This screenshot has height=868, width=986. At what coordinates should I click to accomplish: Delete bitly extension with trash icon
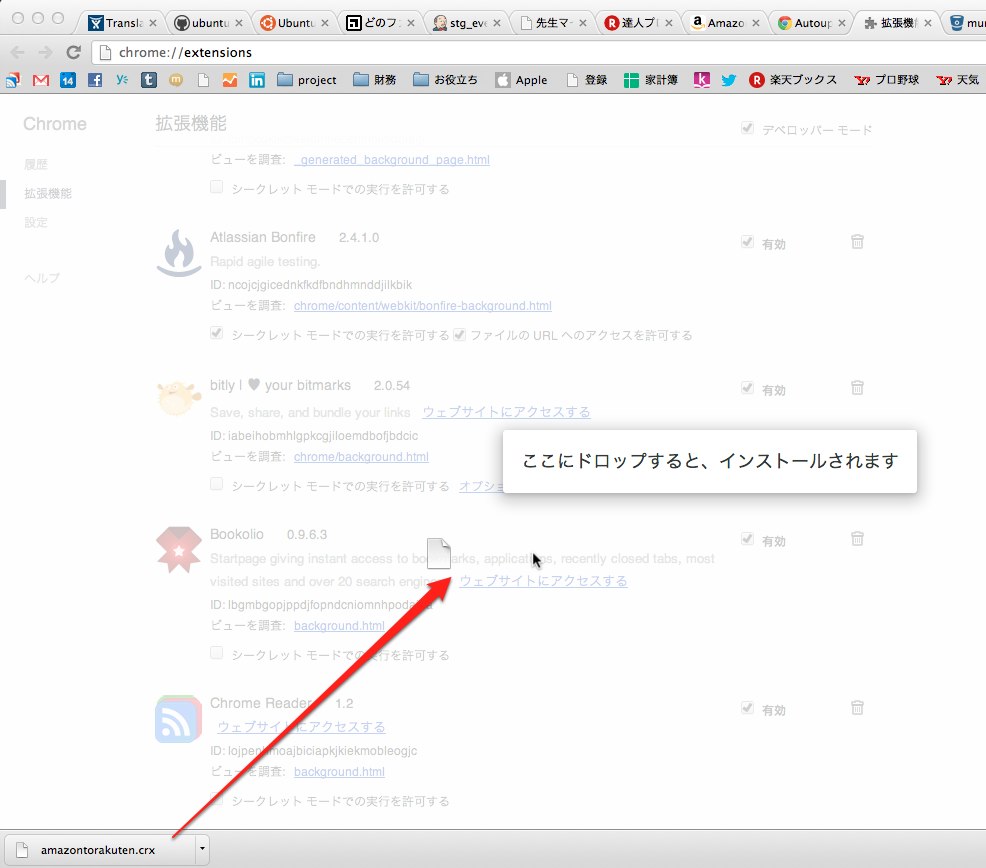click(x=857, y=387)
